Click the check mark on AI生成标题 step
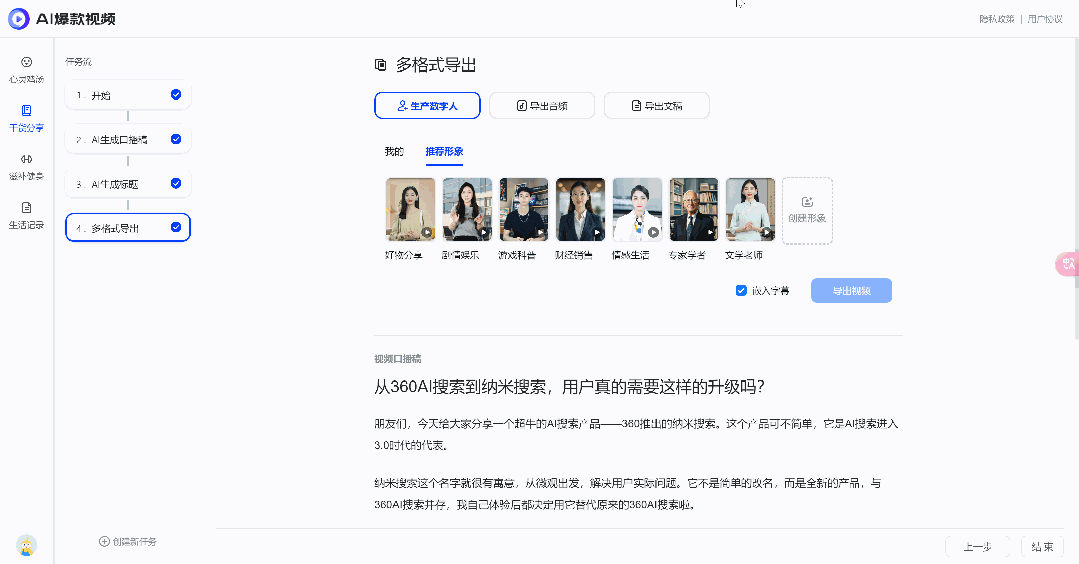 pyautogui.click(x=176, y=184)
